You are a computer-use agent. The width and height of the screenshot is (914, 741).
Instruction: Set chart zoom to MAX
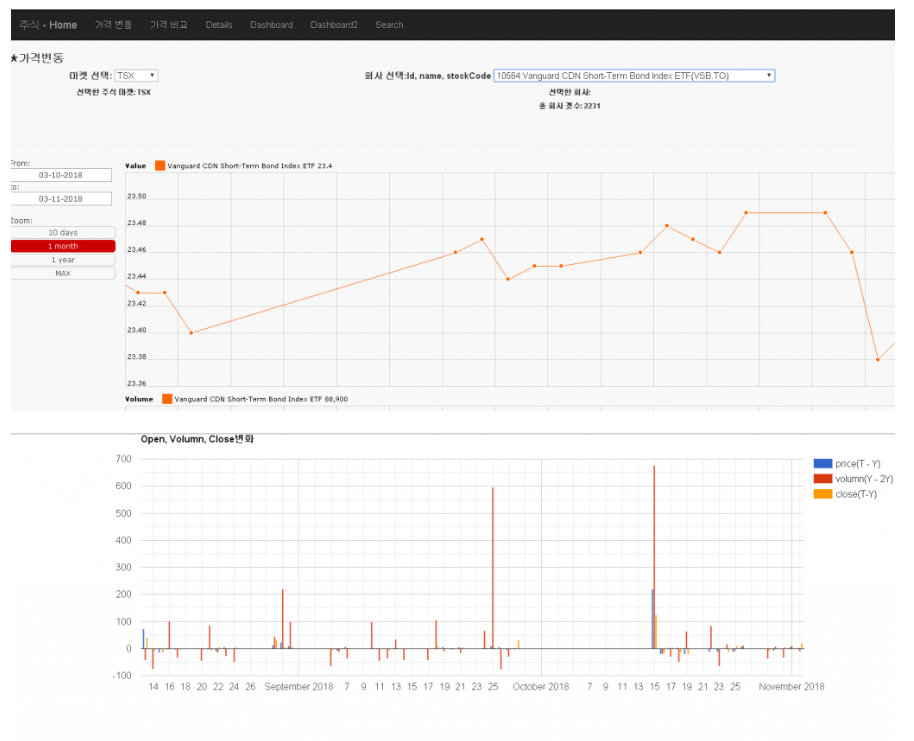(63, 273)
